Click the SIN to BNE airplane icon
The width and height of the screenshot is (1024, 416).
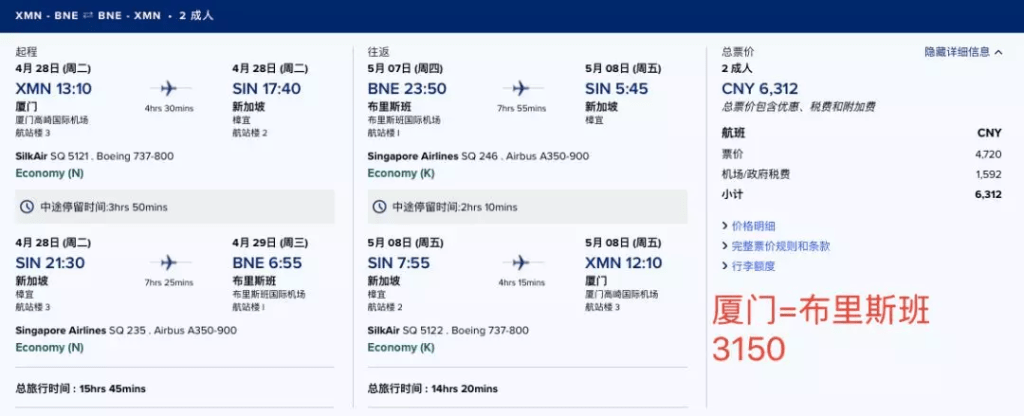tap(168, 263)
